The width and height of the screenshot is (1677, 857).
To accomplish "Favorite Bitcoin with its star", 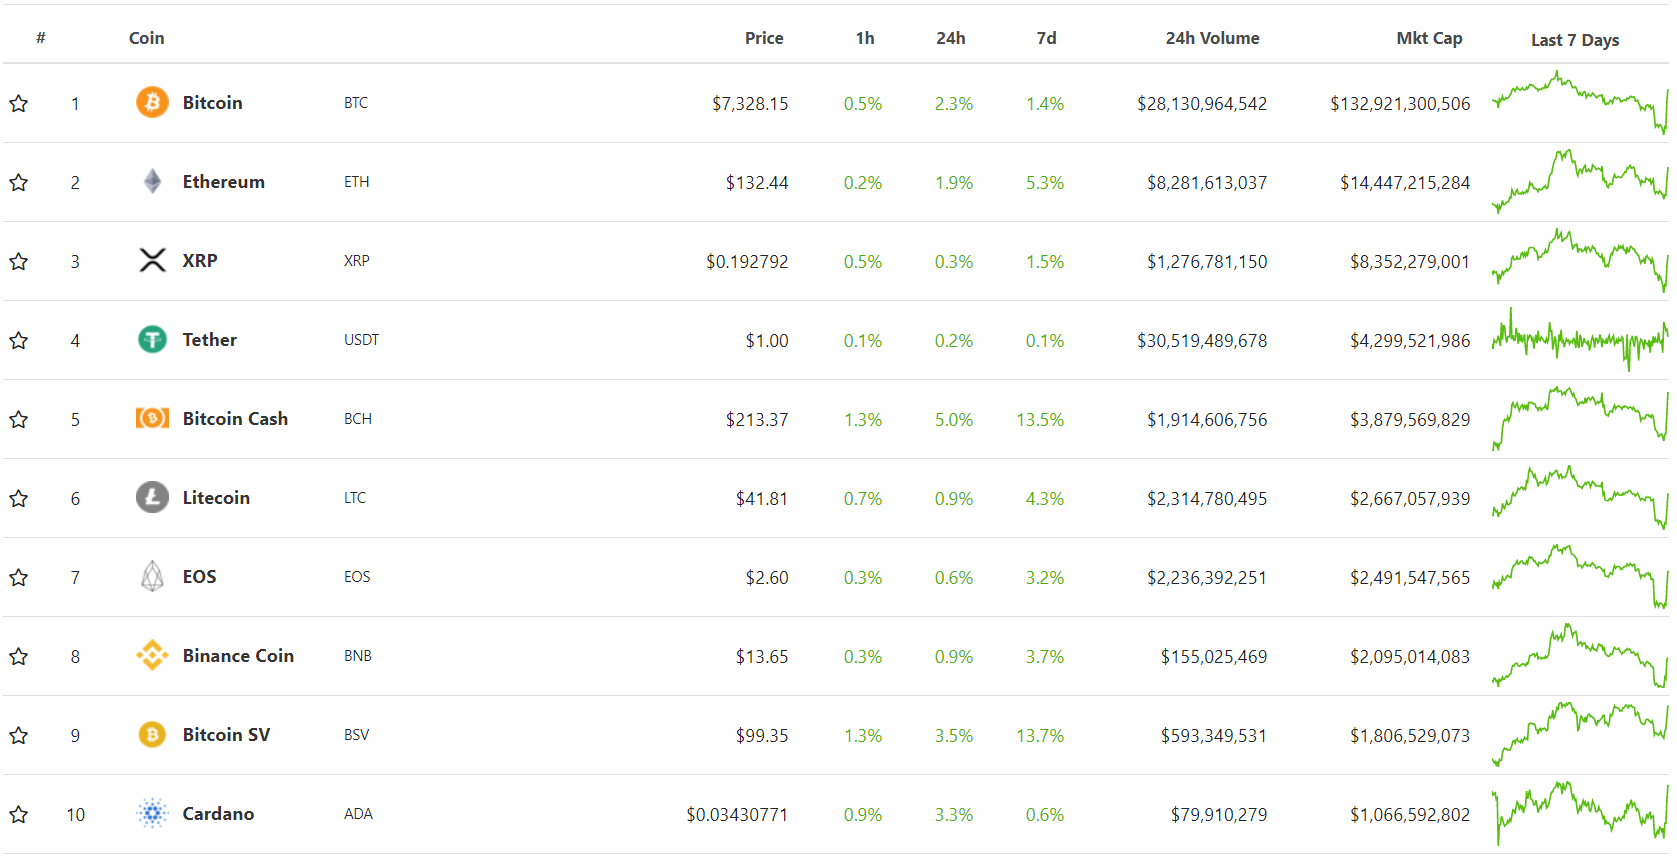I will 18,103.
